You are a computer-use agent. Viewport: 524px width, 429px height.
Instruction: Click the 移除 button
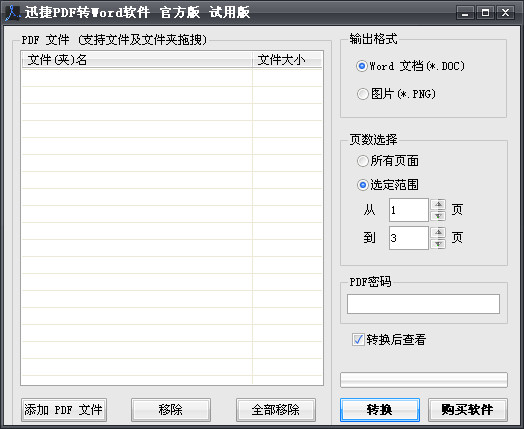pyautogui.click(x=171, y=410)
